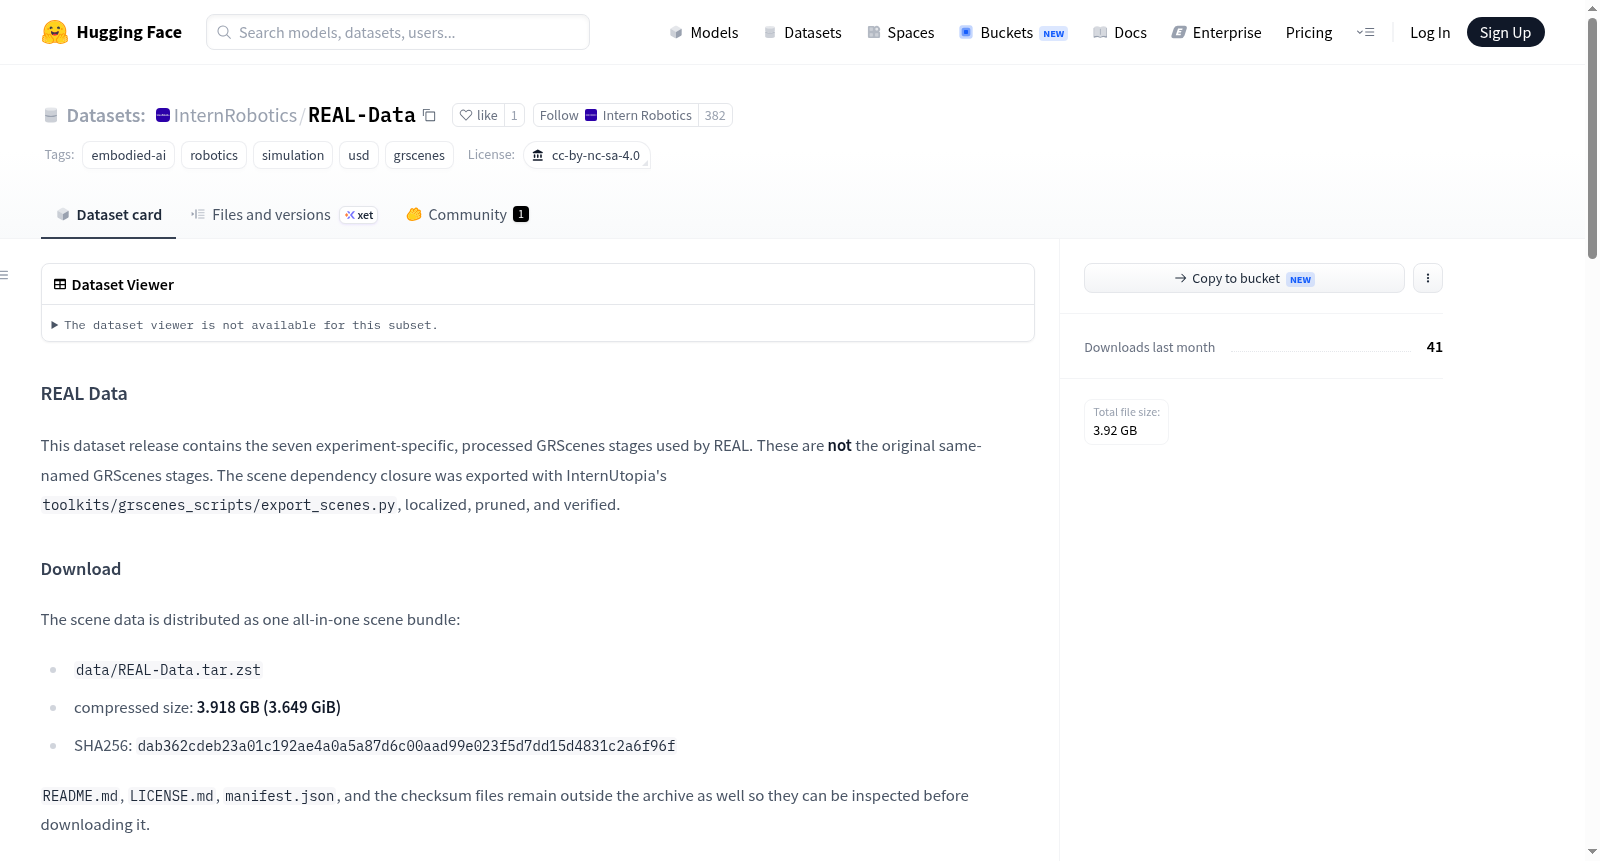Open Pricing page
Screen dimensions: 1600x861
click(1309, 32)
